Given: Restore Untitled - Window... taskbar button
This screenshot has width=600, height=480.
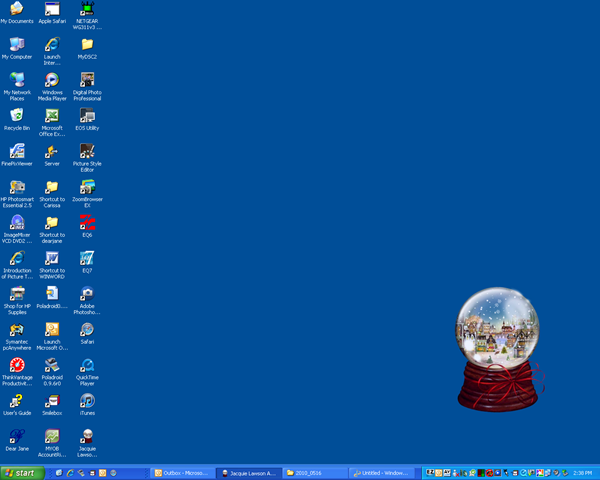Looking at the screenshot, I should pos(382,473).
